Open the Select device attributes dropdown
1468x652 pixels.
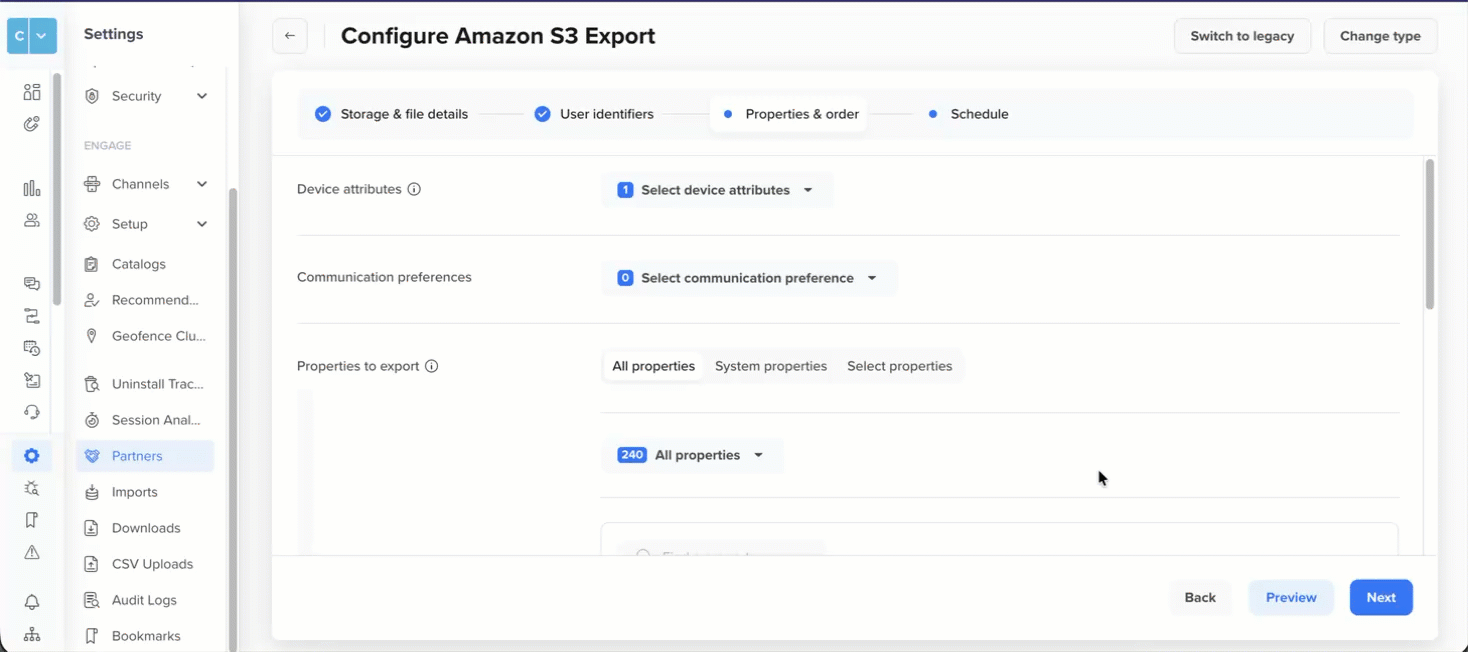click(716, 189)
